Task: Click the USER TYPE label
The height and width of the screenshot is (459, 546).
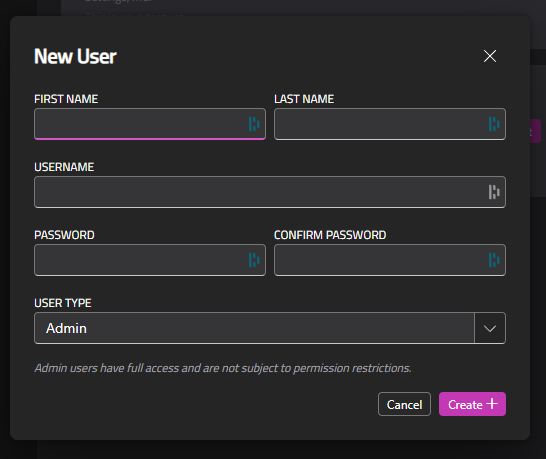Action: click(63, 303)
